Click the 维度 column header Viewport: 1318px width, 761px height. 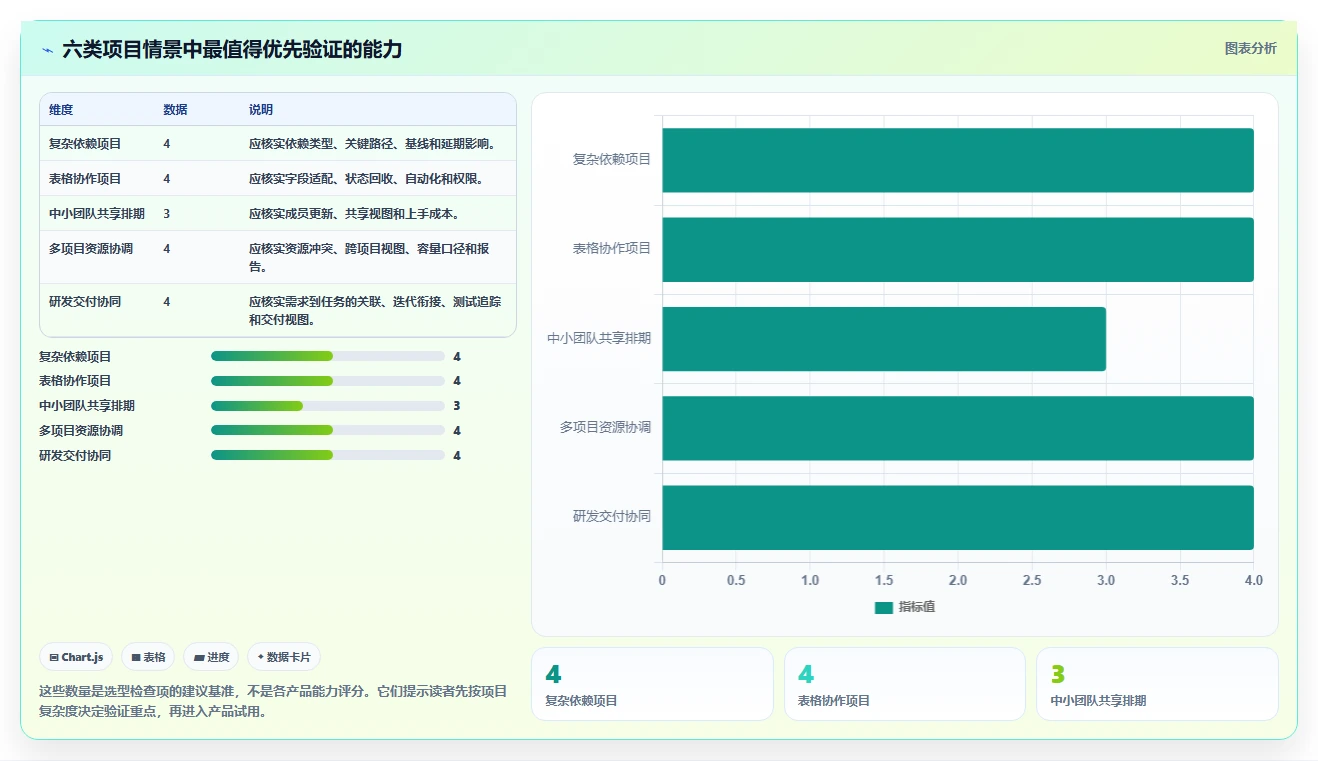point(61,110)
